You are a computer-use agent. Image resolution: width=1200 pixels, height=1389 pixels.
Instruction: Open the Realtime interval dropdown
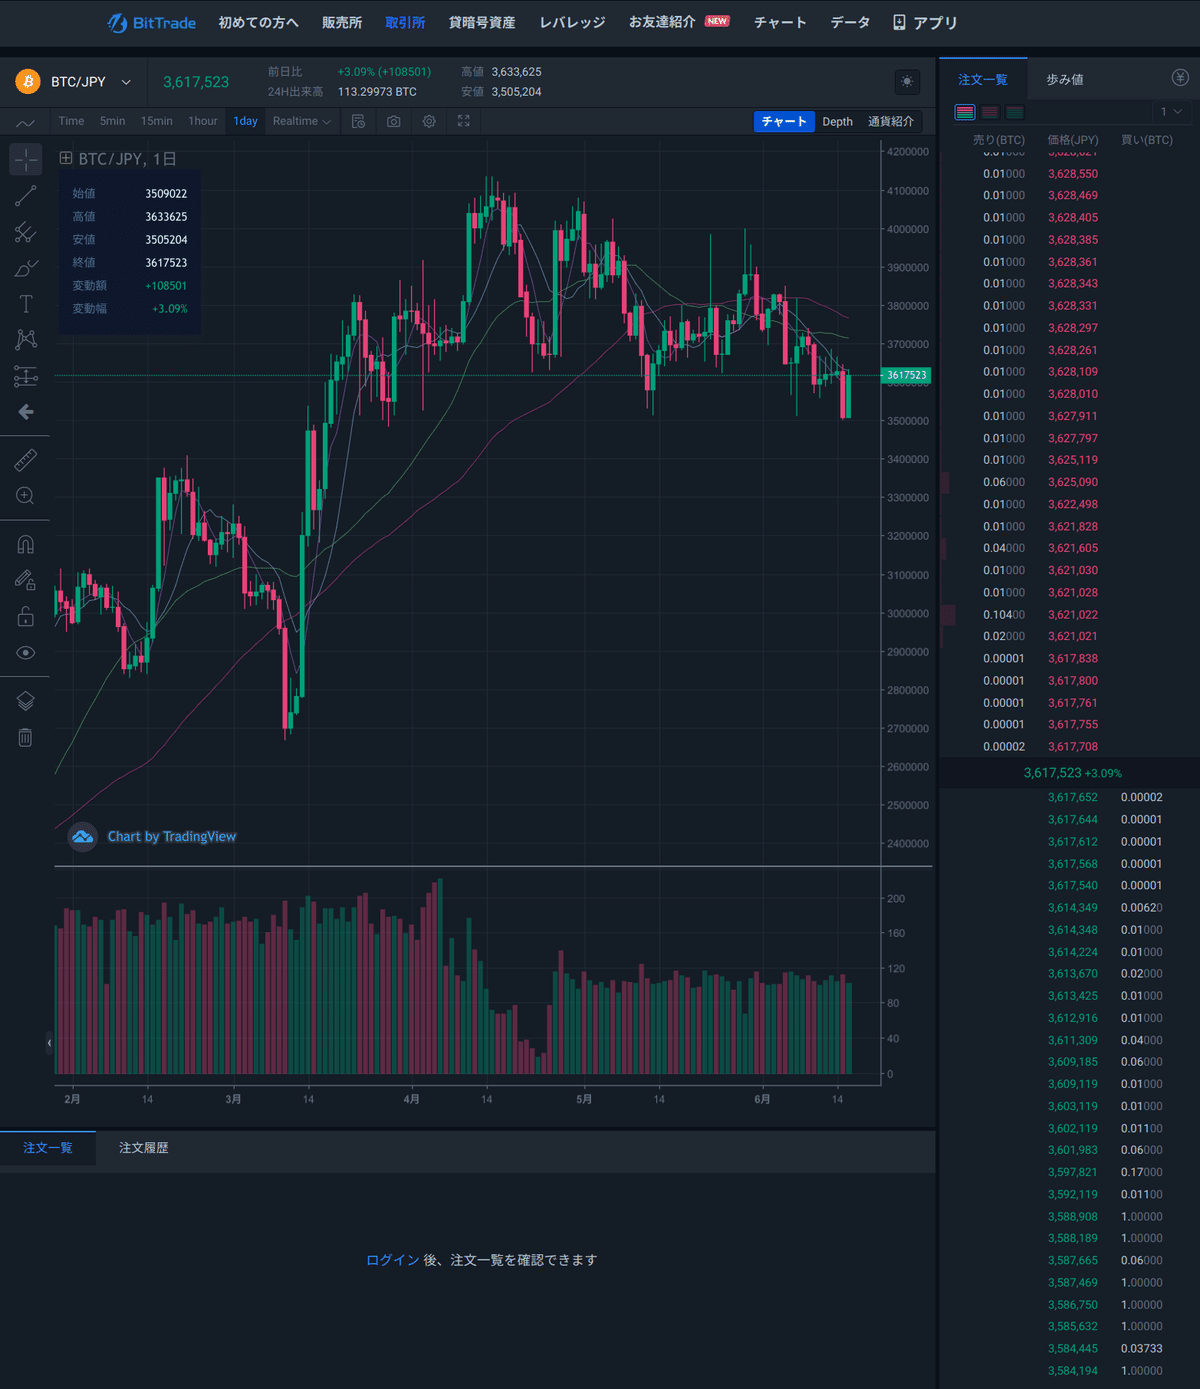tap(301, 121)
